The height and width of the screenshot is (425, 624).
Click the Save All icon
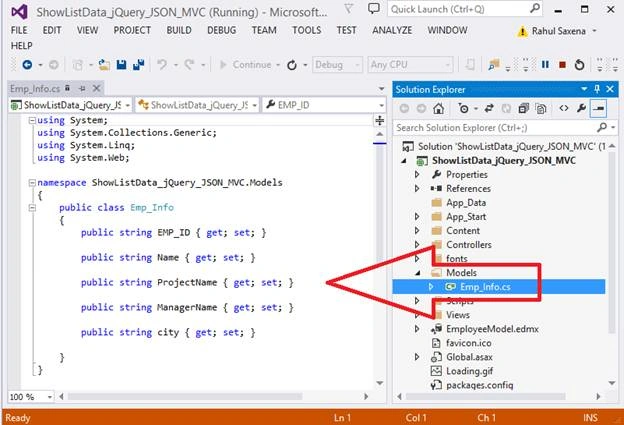coord(138,65)
